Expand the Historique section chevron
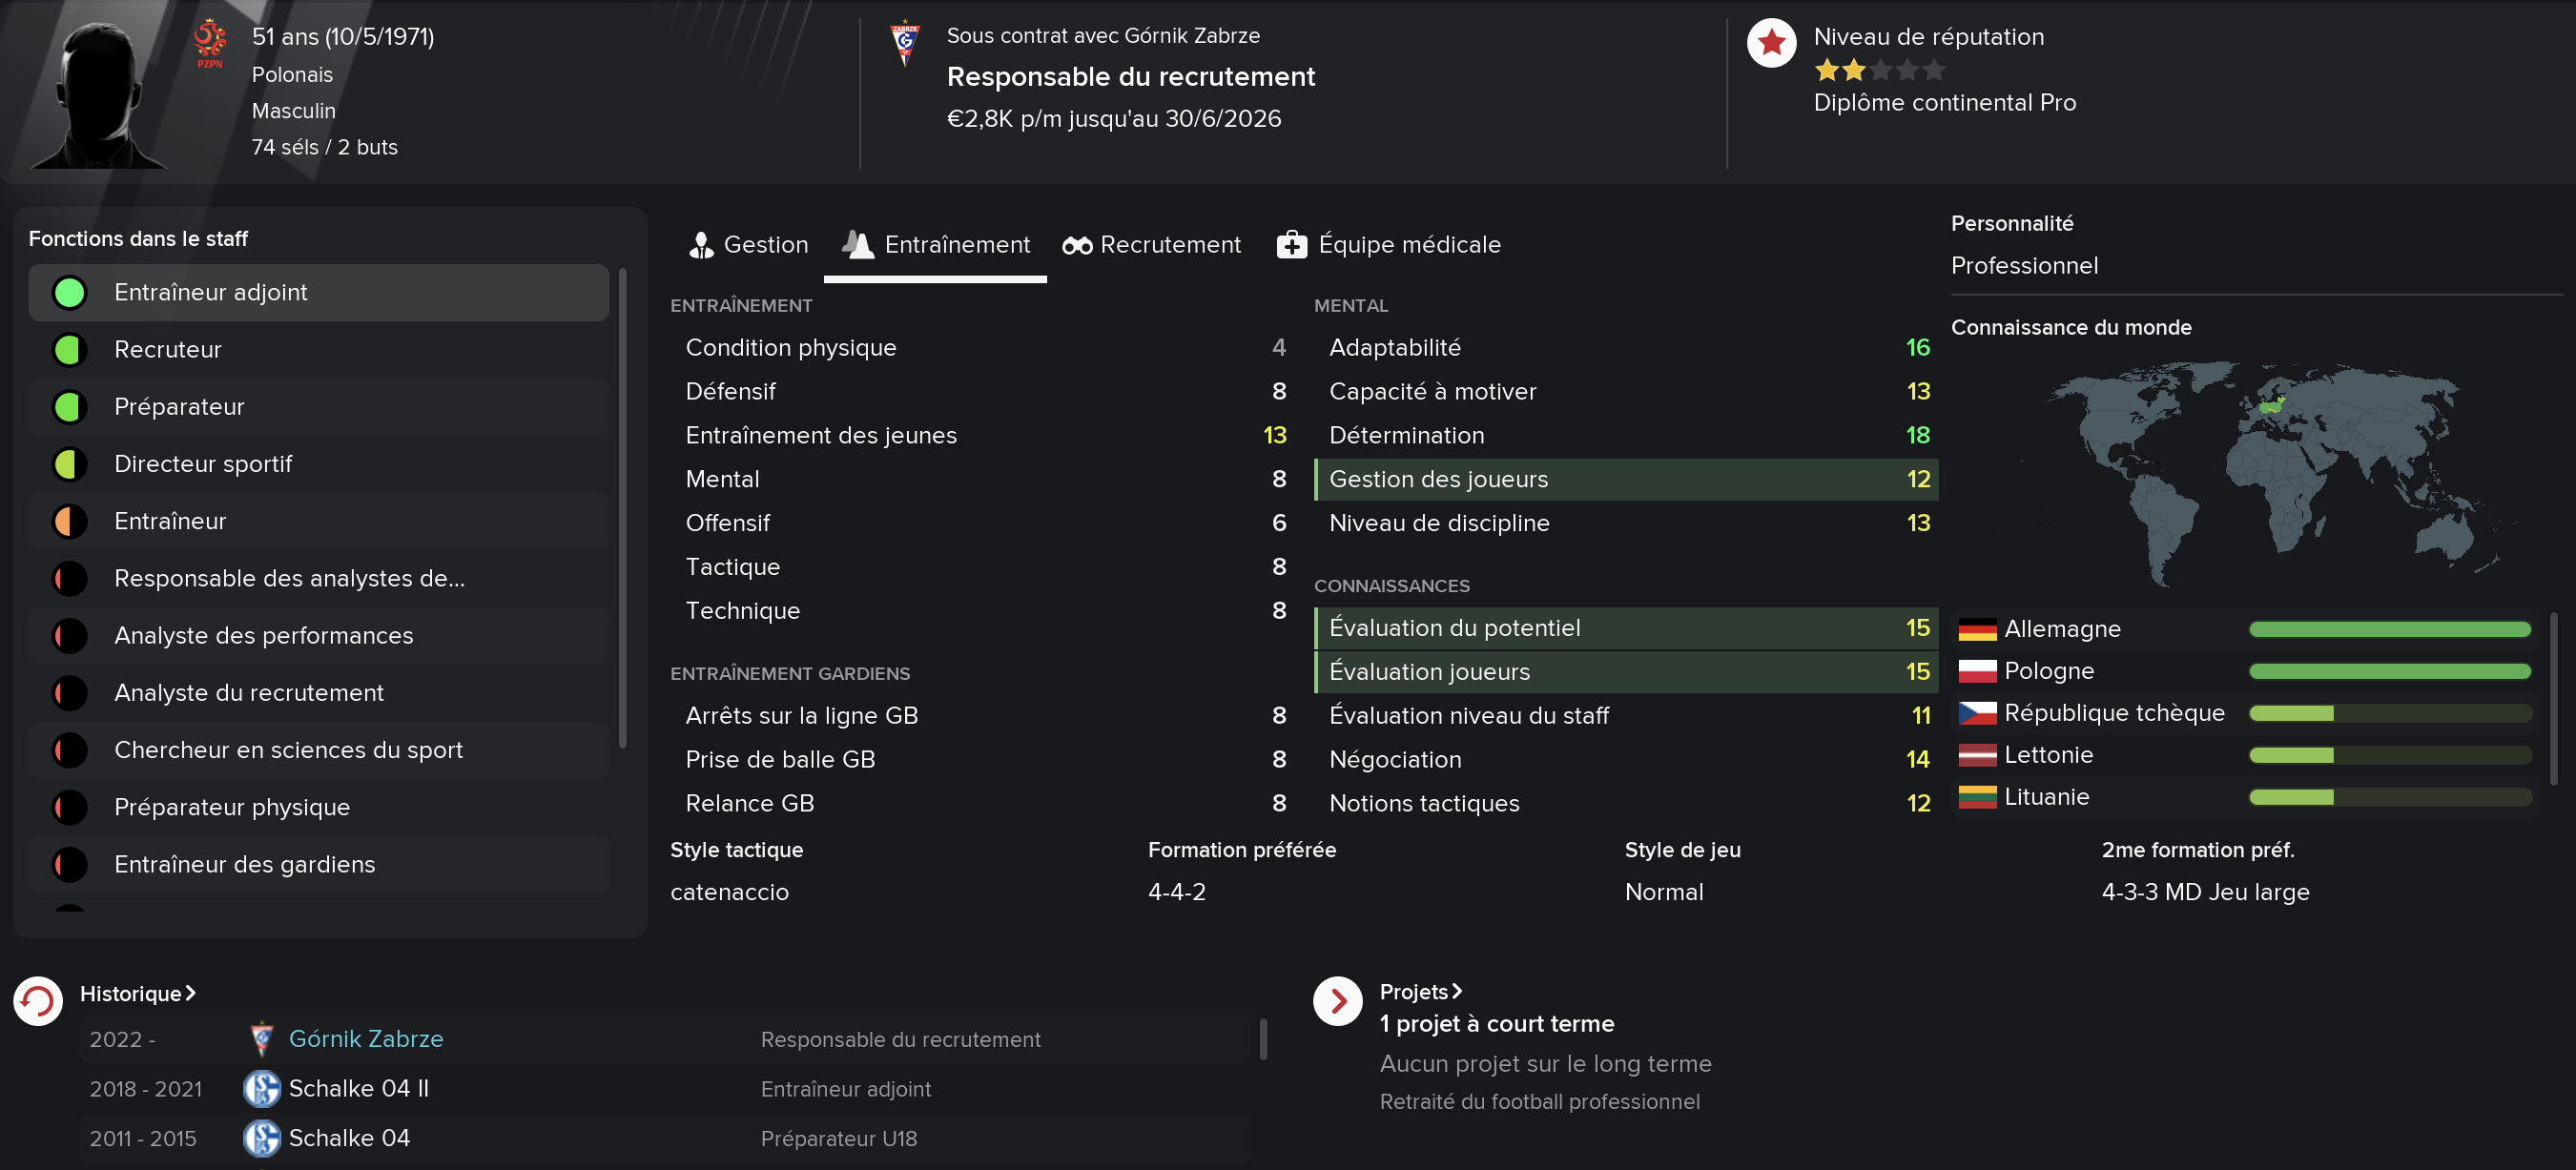The image size is (2576, 1170). 190,993
